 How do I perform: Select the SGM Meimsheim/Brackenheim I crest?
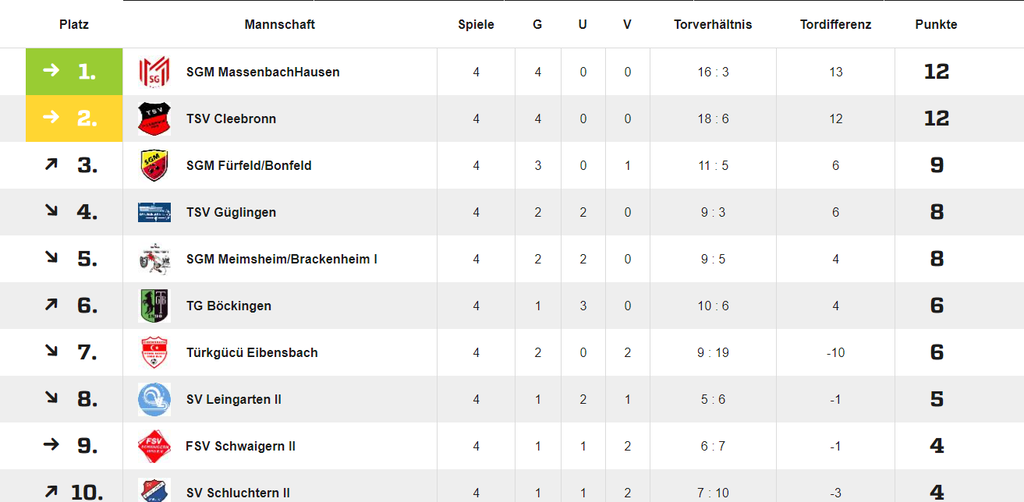(x=154, y=259)
